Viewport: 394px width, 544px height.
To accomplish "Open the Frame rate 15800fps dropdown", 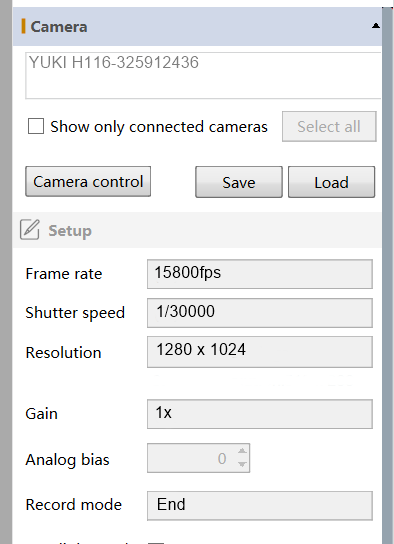I will click(260, 274).
